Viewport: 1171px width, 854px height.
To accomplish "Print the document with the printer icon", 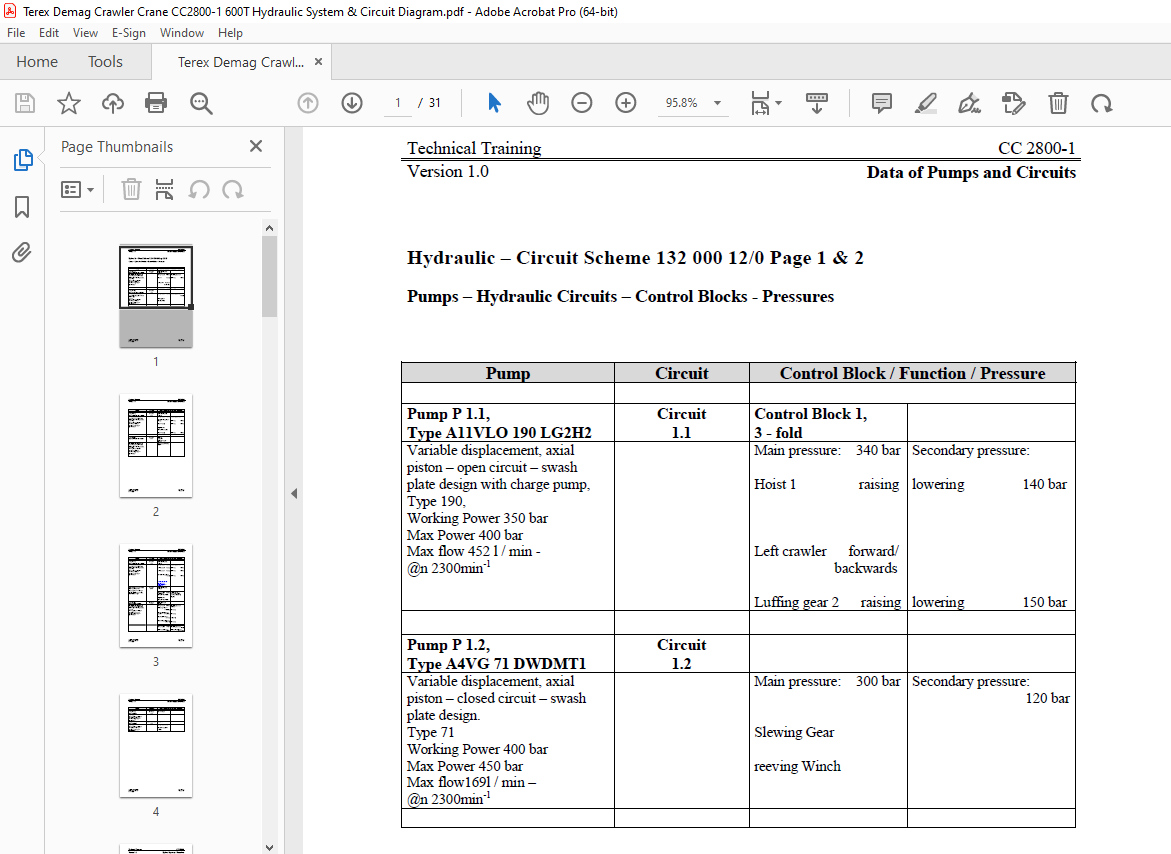I will pos(156,103).
